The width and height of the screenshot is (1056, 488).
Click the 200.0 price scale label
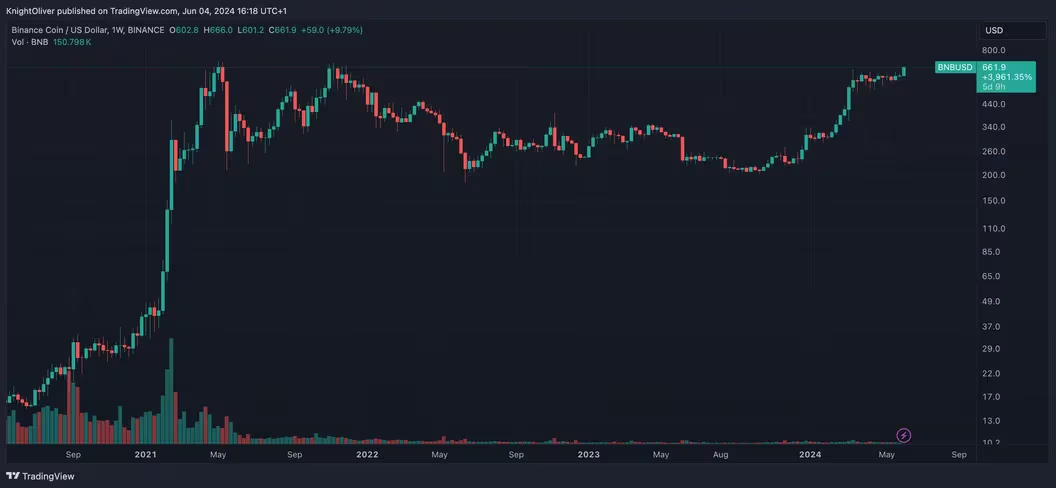tap(994, 175)
